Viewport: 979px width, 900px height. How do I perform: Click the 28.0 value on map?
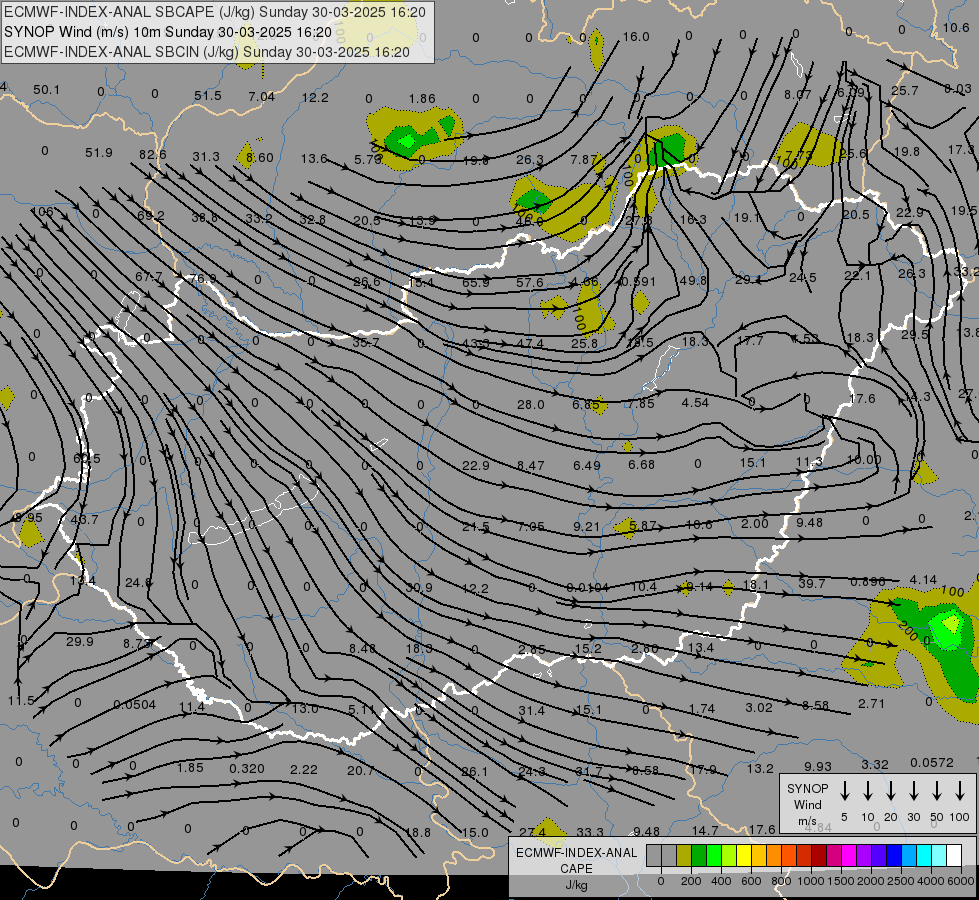tap(531, 405)
